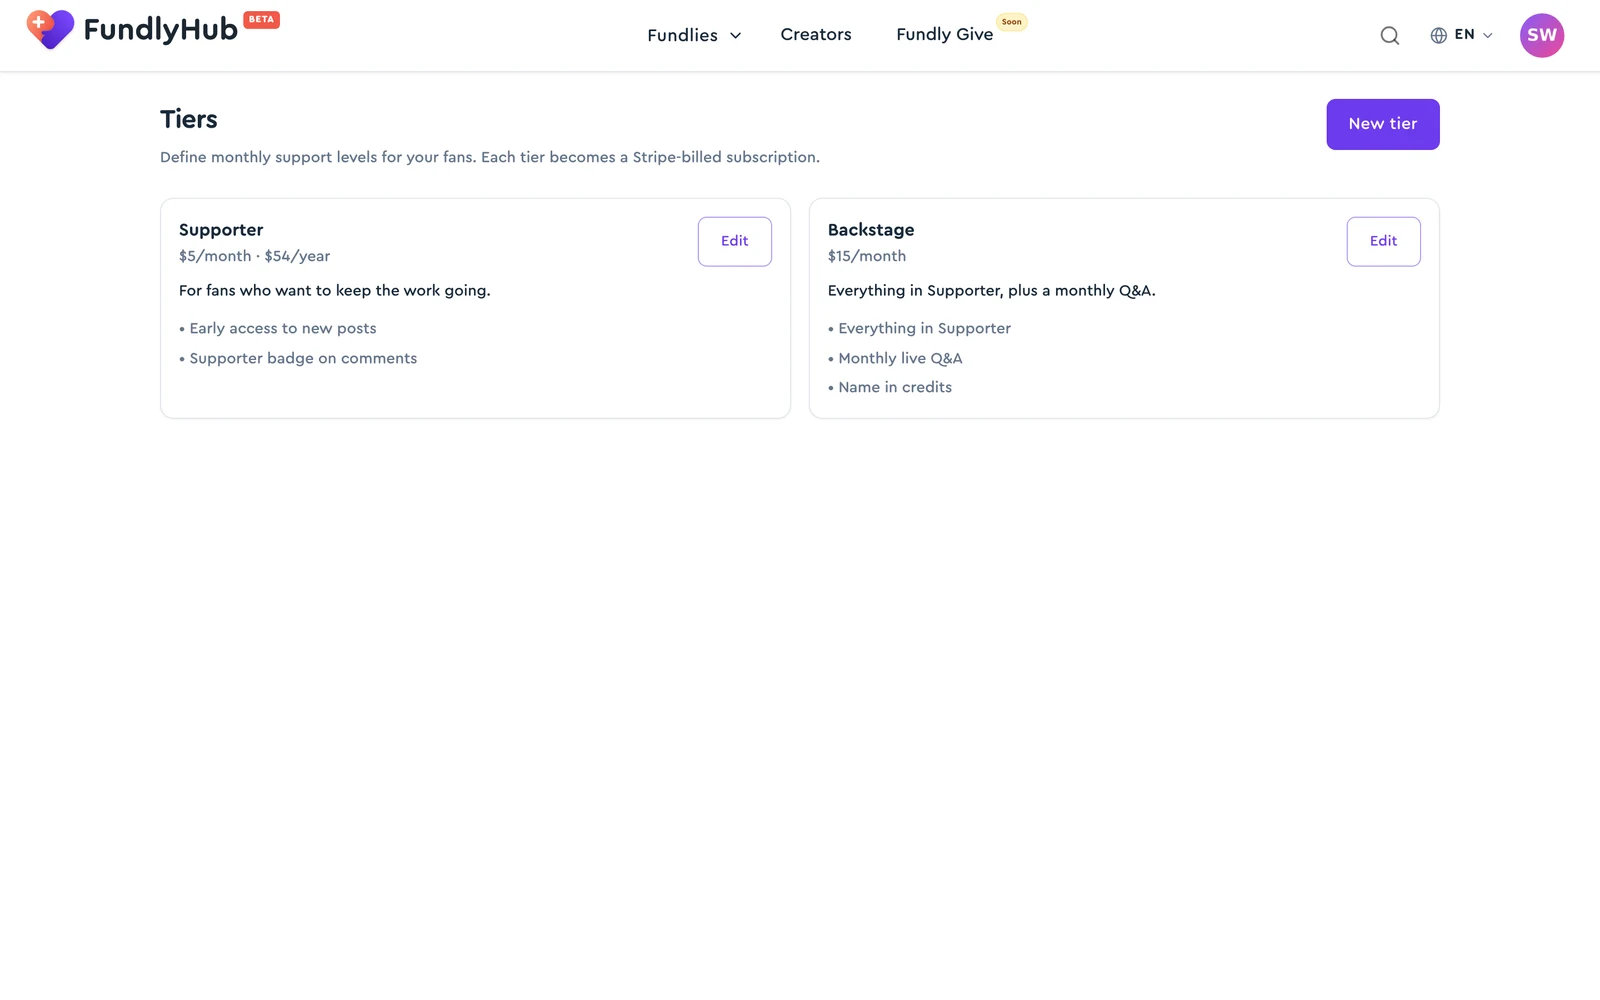This screenshot has width=1600, height=1000.
Task: Click the globe language icon
Action: coord(1439,35)
